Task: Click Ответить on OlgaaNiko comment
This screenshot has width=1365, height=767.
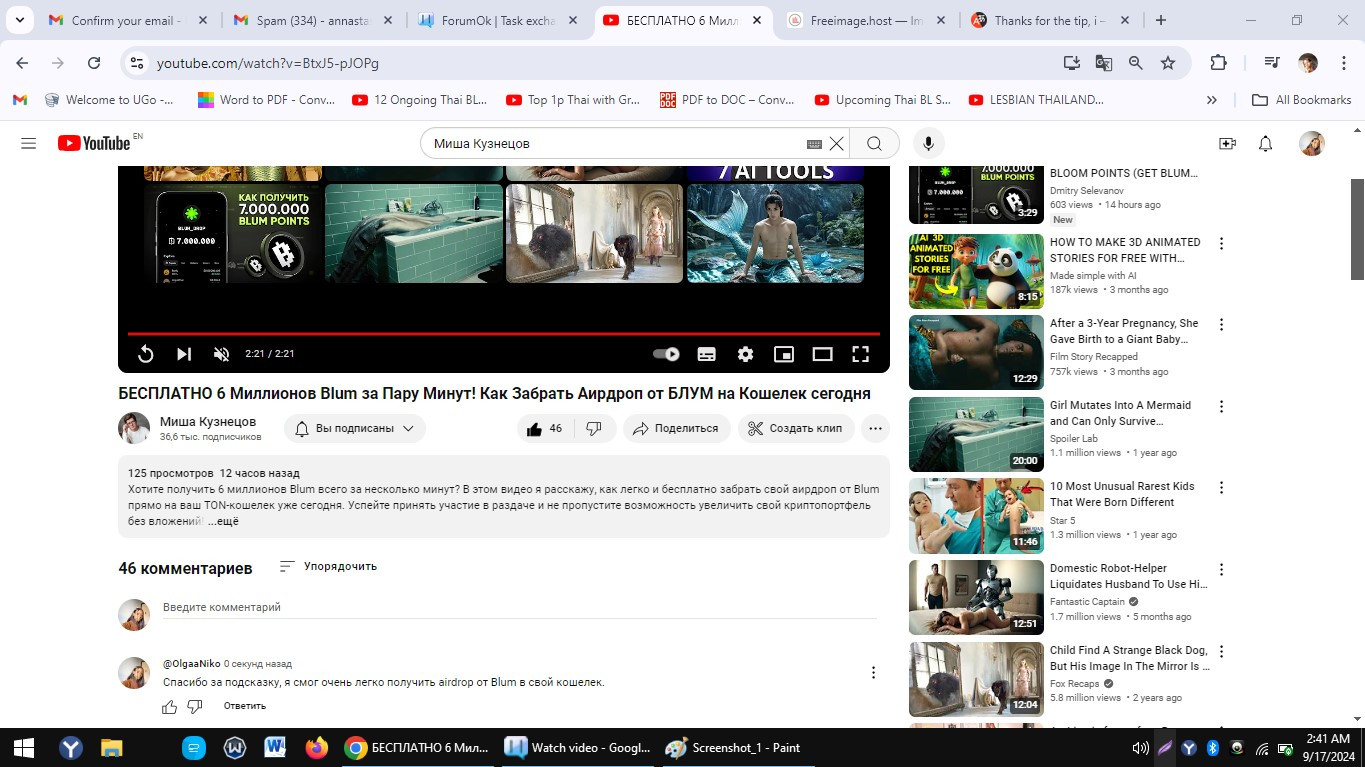Action: (245, 706)
